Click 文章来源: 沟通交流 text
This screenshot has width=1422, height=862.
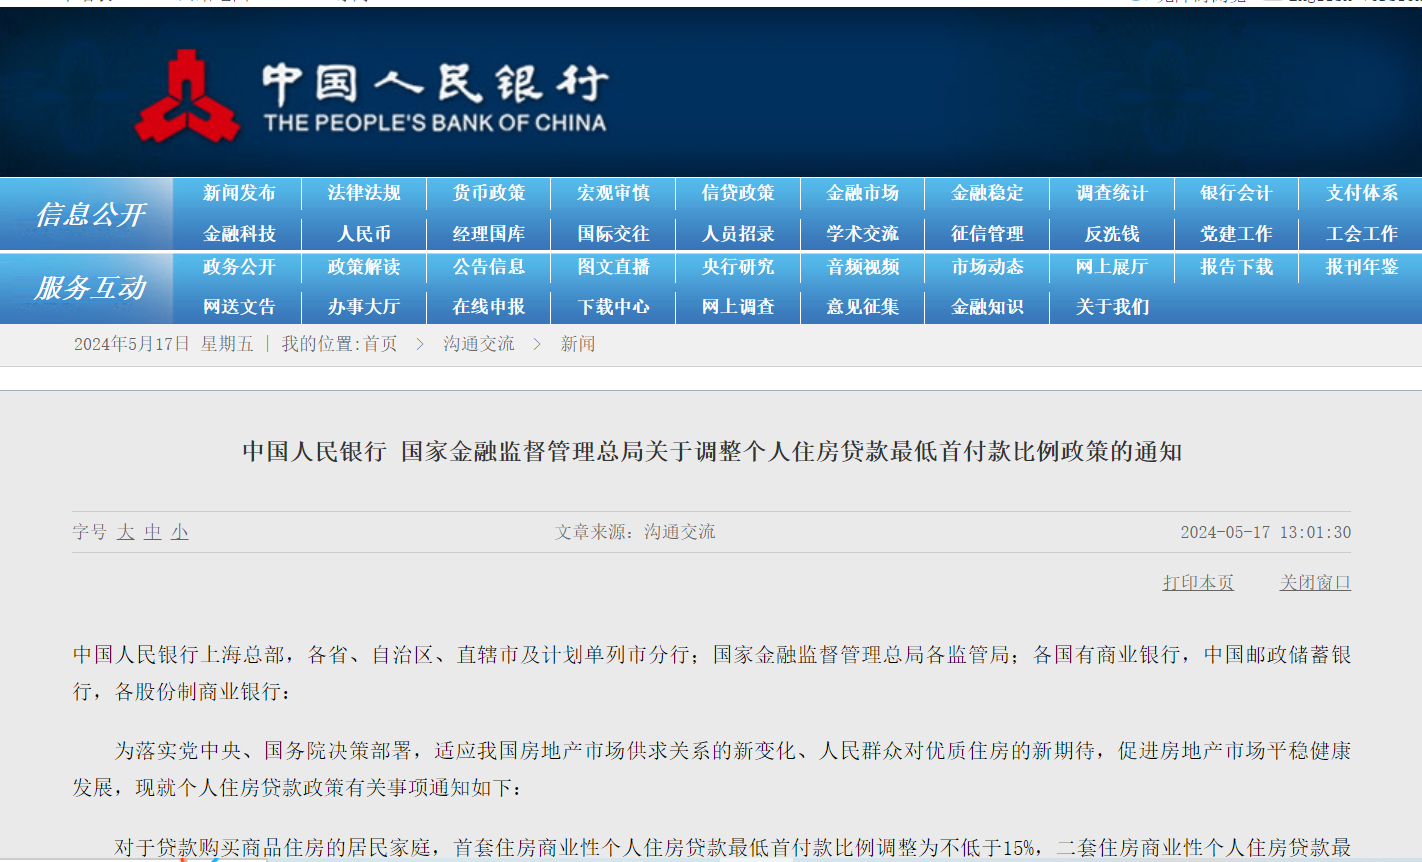[635, 532]
